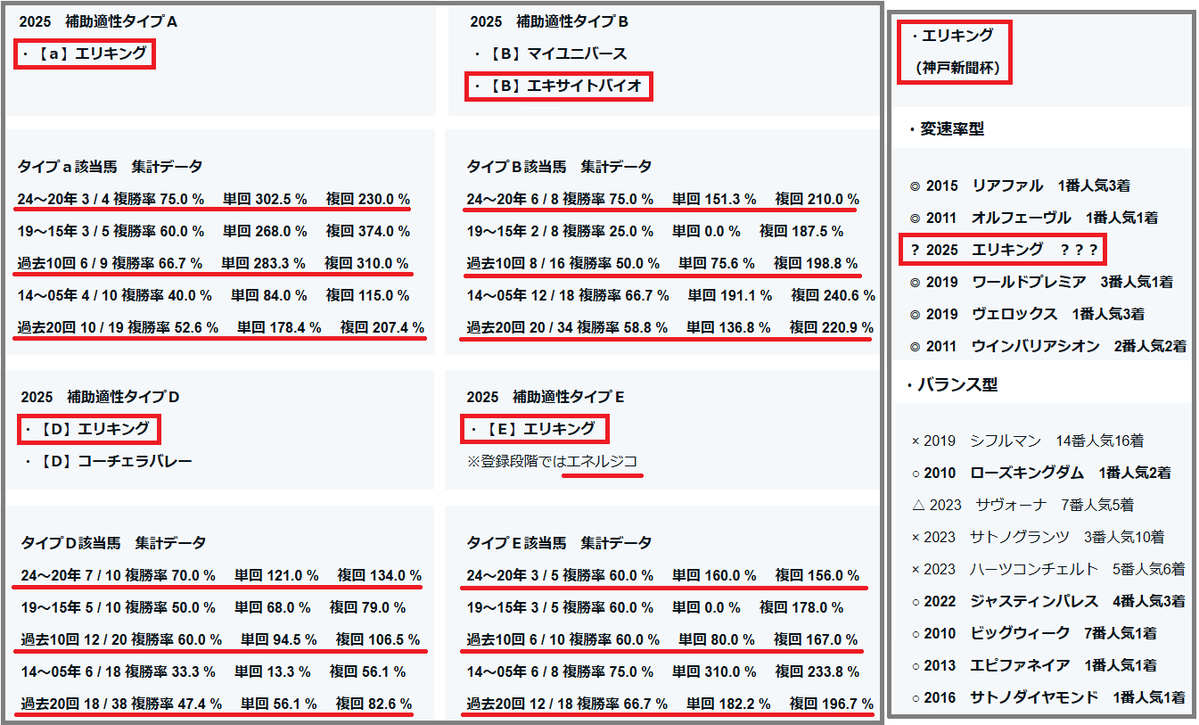Viewport: 1199px width, 725px height.
Task: Select 2011 ウインバリアシオン 2番人気2着
Action: point(1048,346)
